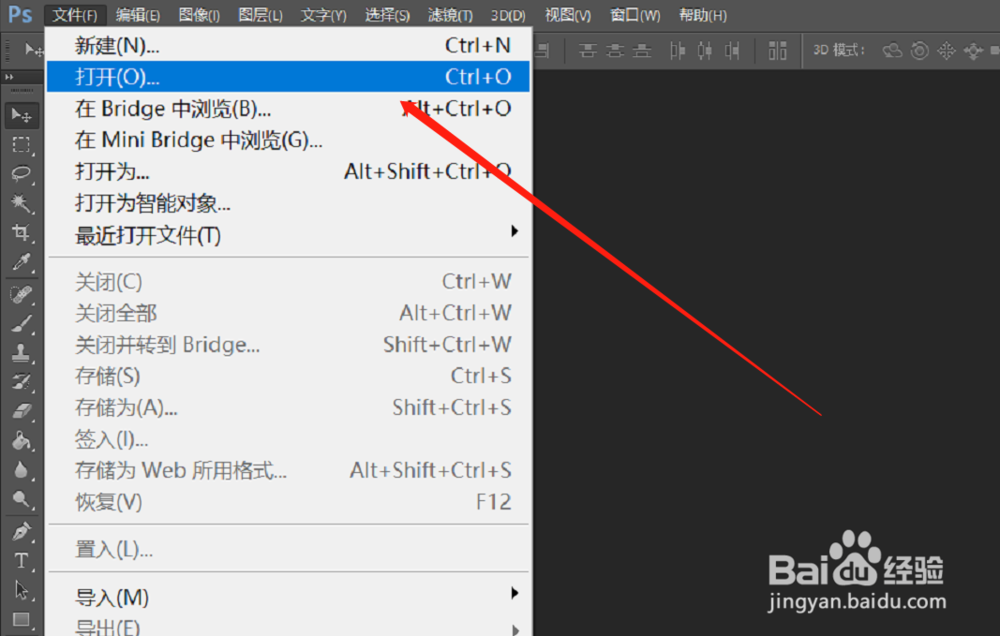
Task: Click the Distribute Top Edges icon
Action: click(587, 50)
